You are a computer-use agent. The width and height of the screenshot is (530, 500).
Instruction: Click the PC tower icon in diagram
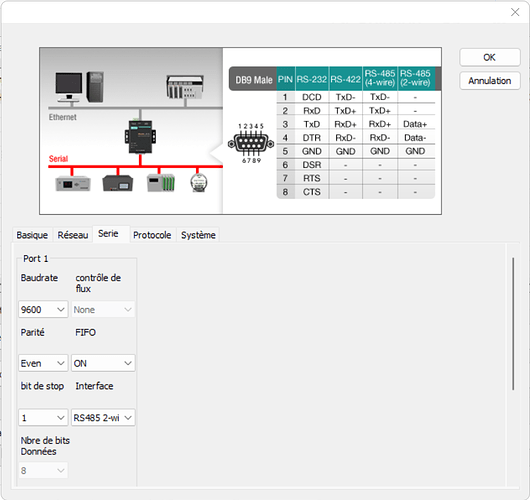95,87
